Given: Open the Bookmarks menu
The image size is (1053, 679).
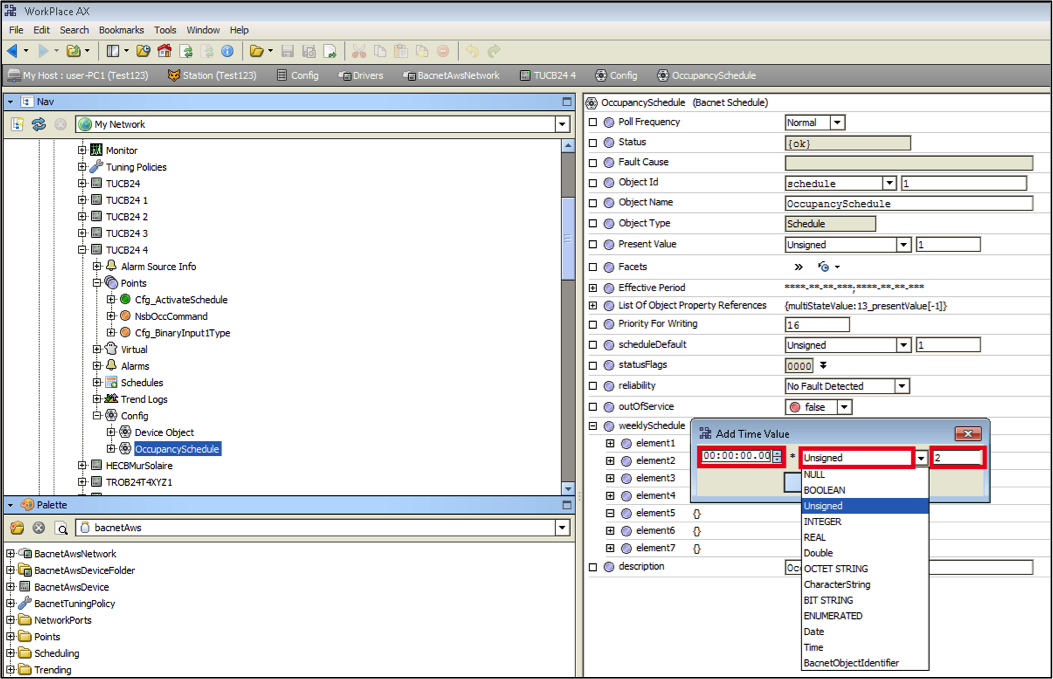Looking at the screenshot, I should [x=121, y=30].
